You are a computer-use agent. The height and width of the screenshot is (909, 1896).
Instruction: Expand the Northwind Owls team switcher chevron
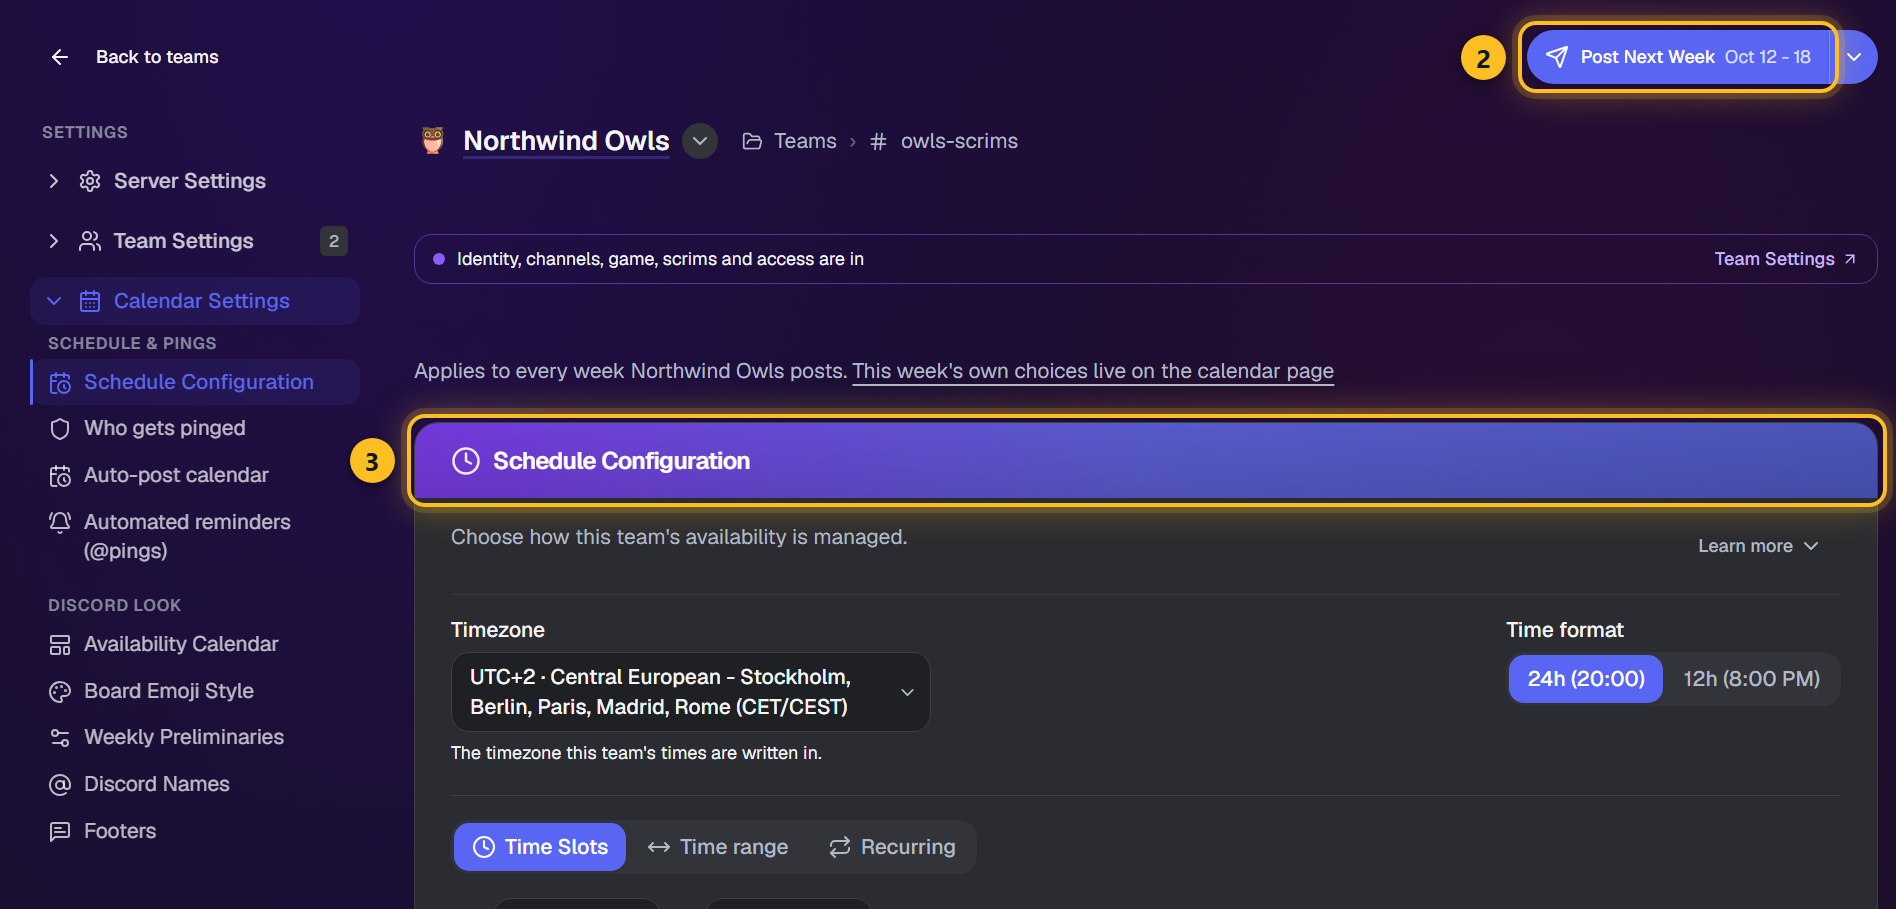(700, 141)
